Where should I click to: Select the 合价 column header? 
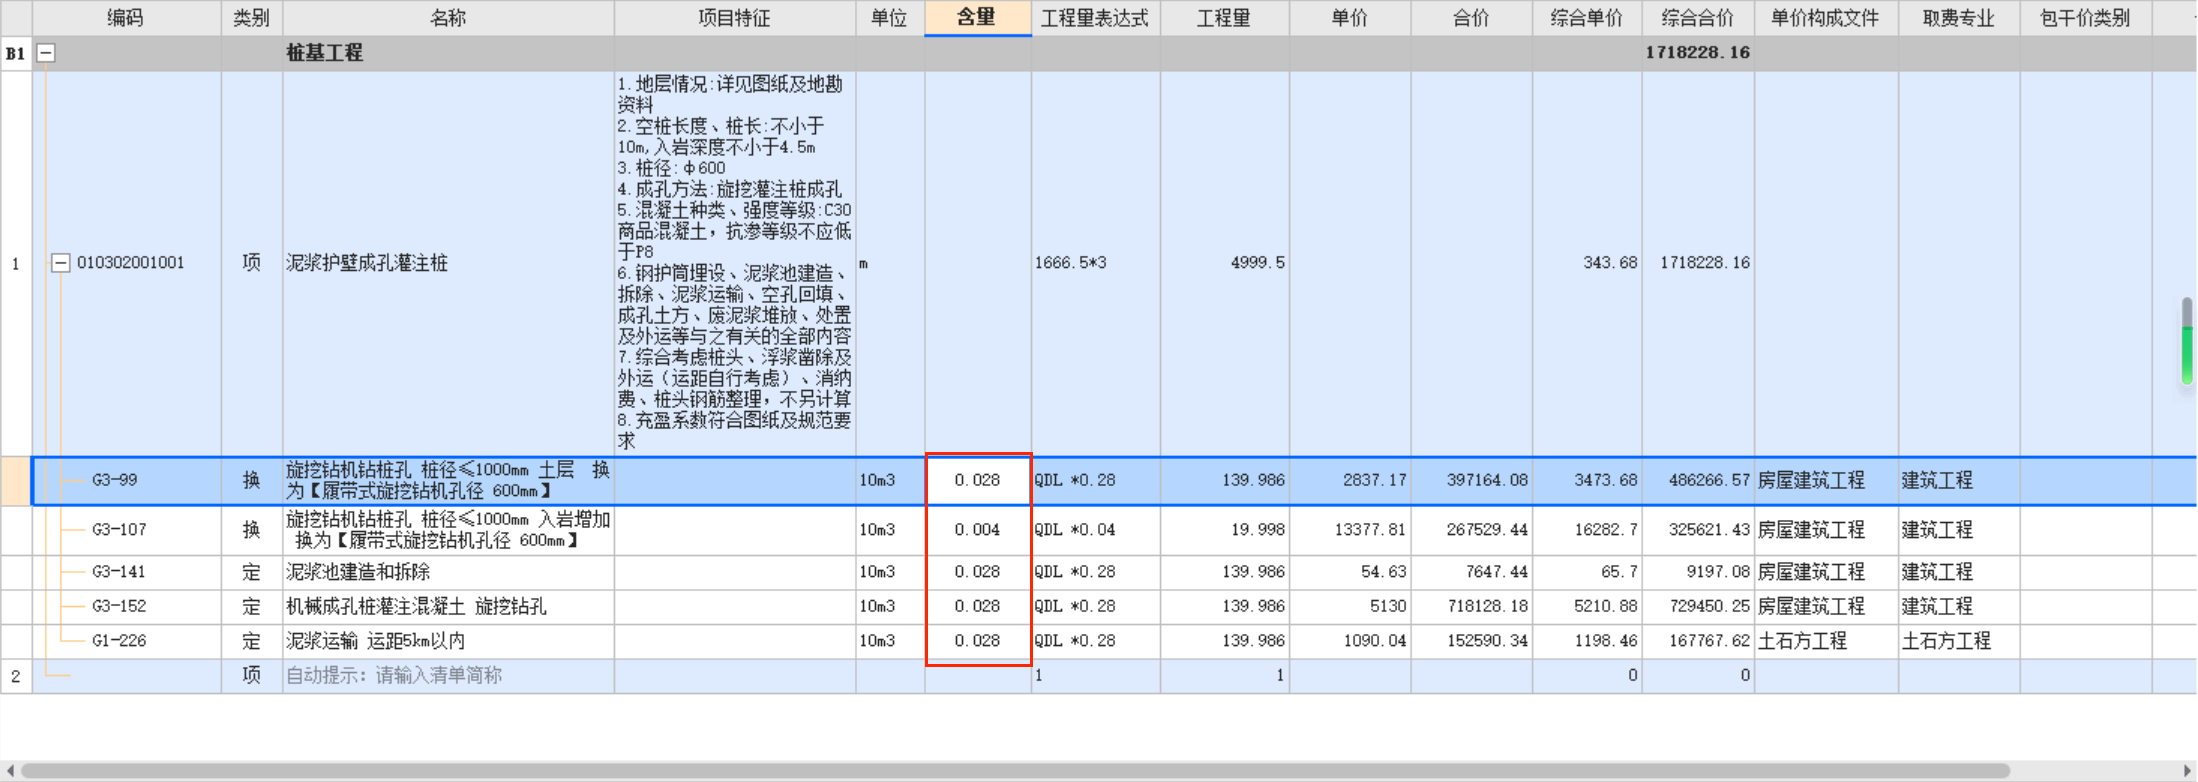(1472, 18)
